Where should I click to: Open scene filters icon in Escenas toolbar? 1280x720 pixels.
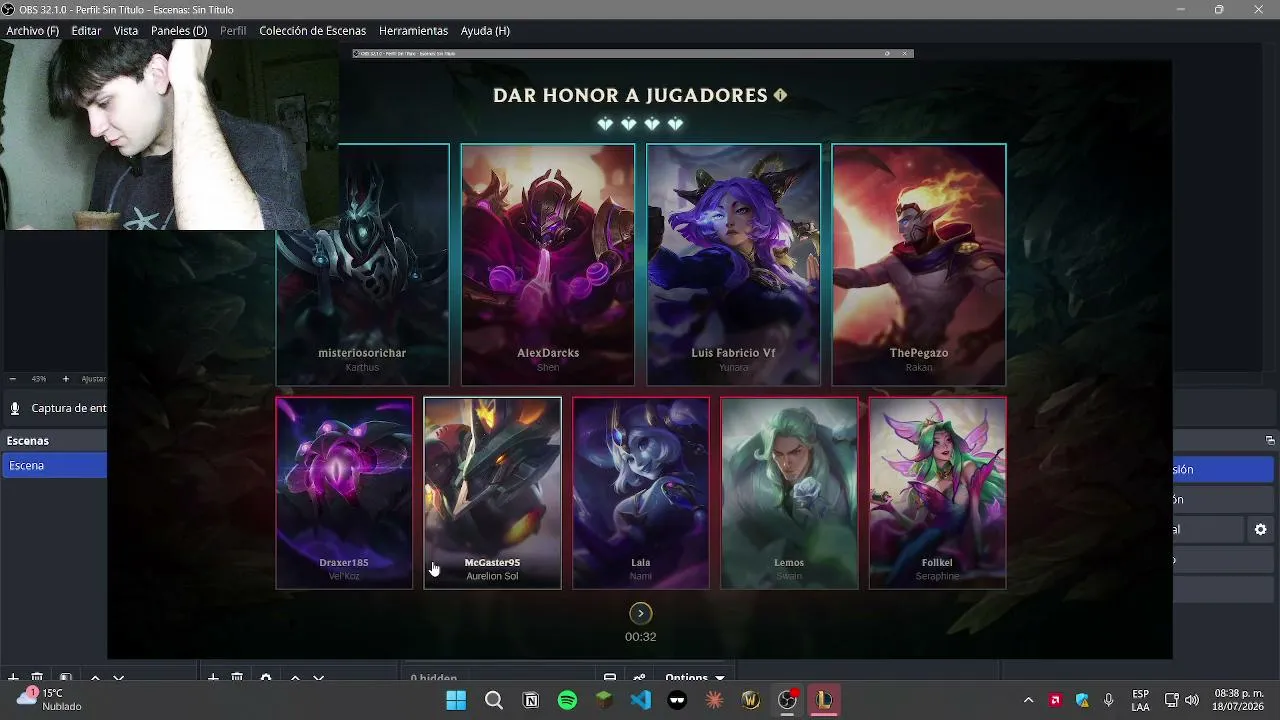click(x=65, y=678)
